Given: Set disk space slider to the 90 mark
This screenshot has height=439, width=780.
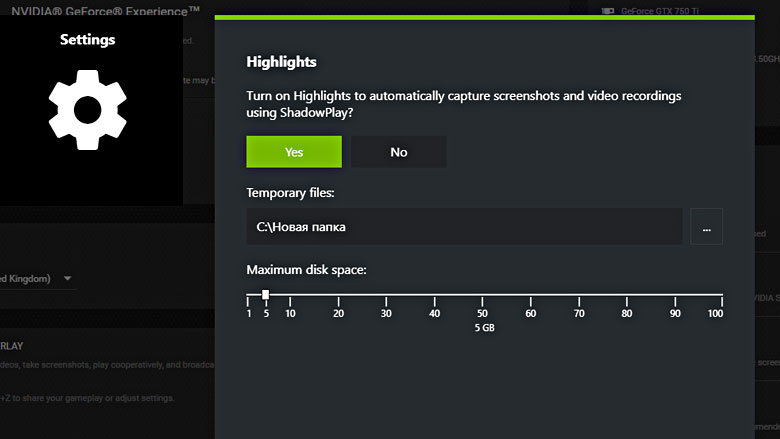Looking at the screenshot, I should pos(675,295).
